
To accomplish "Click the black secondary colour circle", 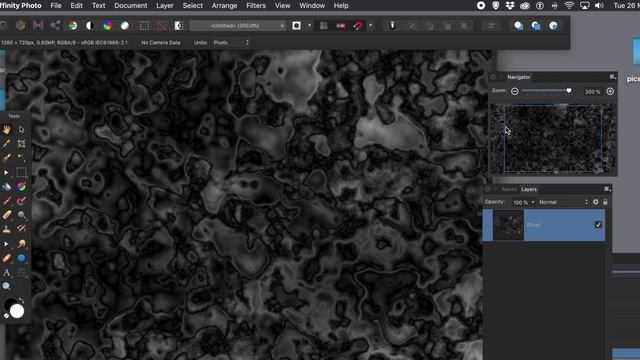I will 9,303.
